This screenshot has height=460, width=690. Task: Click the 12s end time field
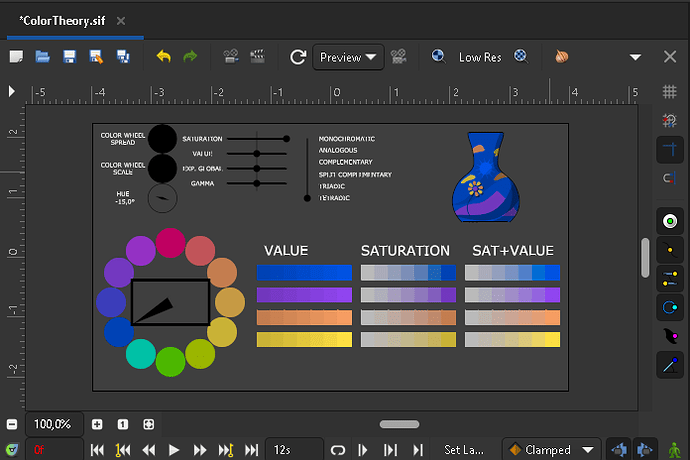pos(294,450)
